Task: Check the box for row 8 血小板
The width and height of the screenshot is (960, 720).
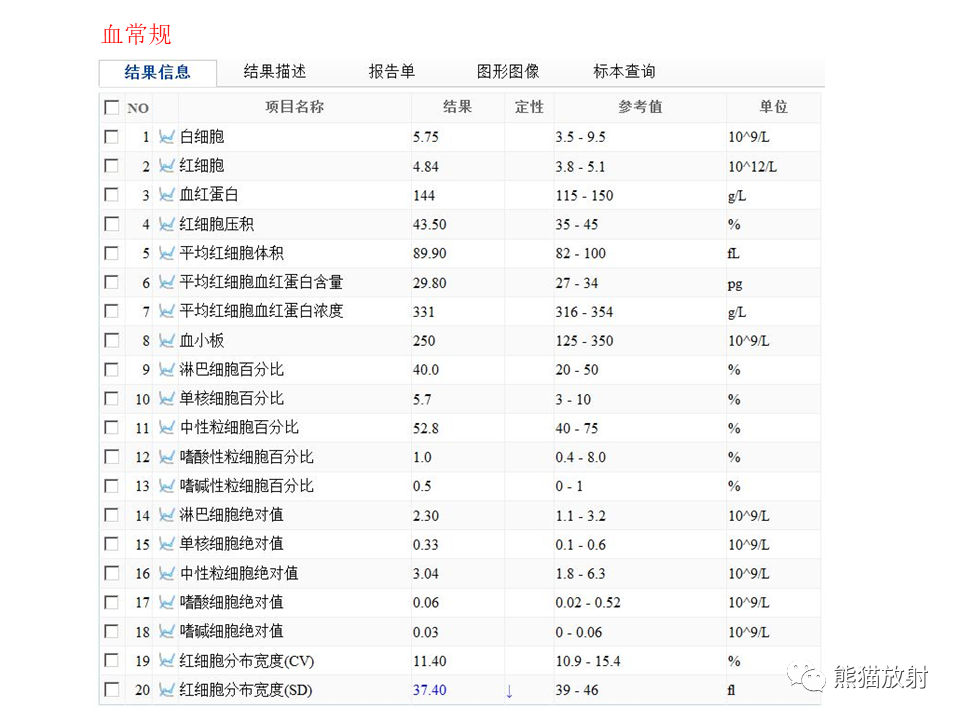Action: [111, 340]
